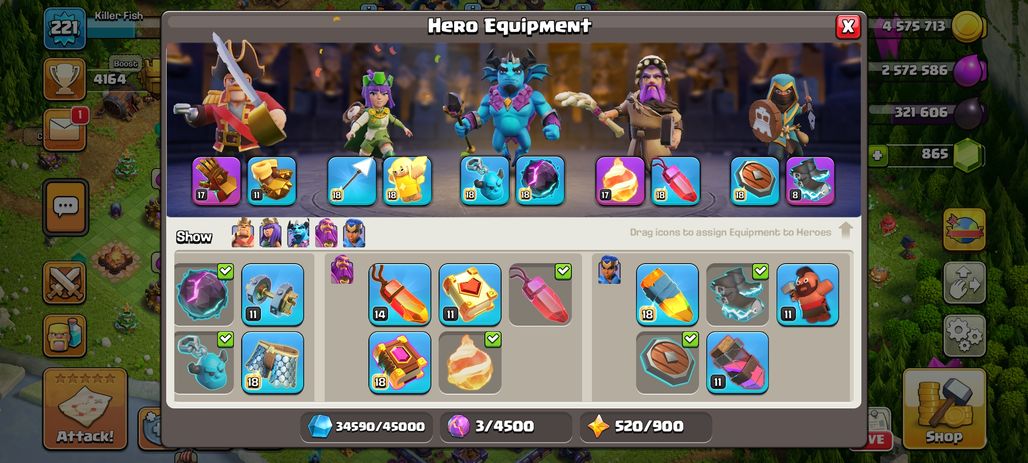This screenshot has height=463, width=1028.
Task: Filter equipment by Archer Queen
Action: [270, 233]
